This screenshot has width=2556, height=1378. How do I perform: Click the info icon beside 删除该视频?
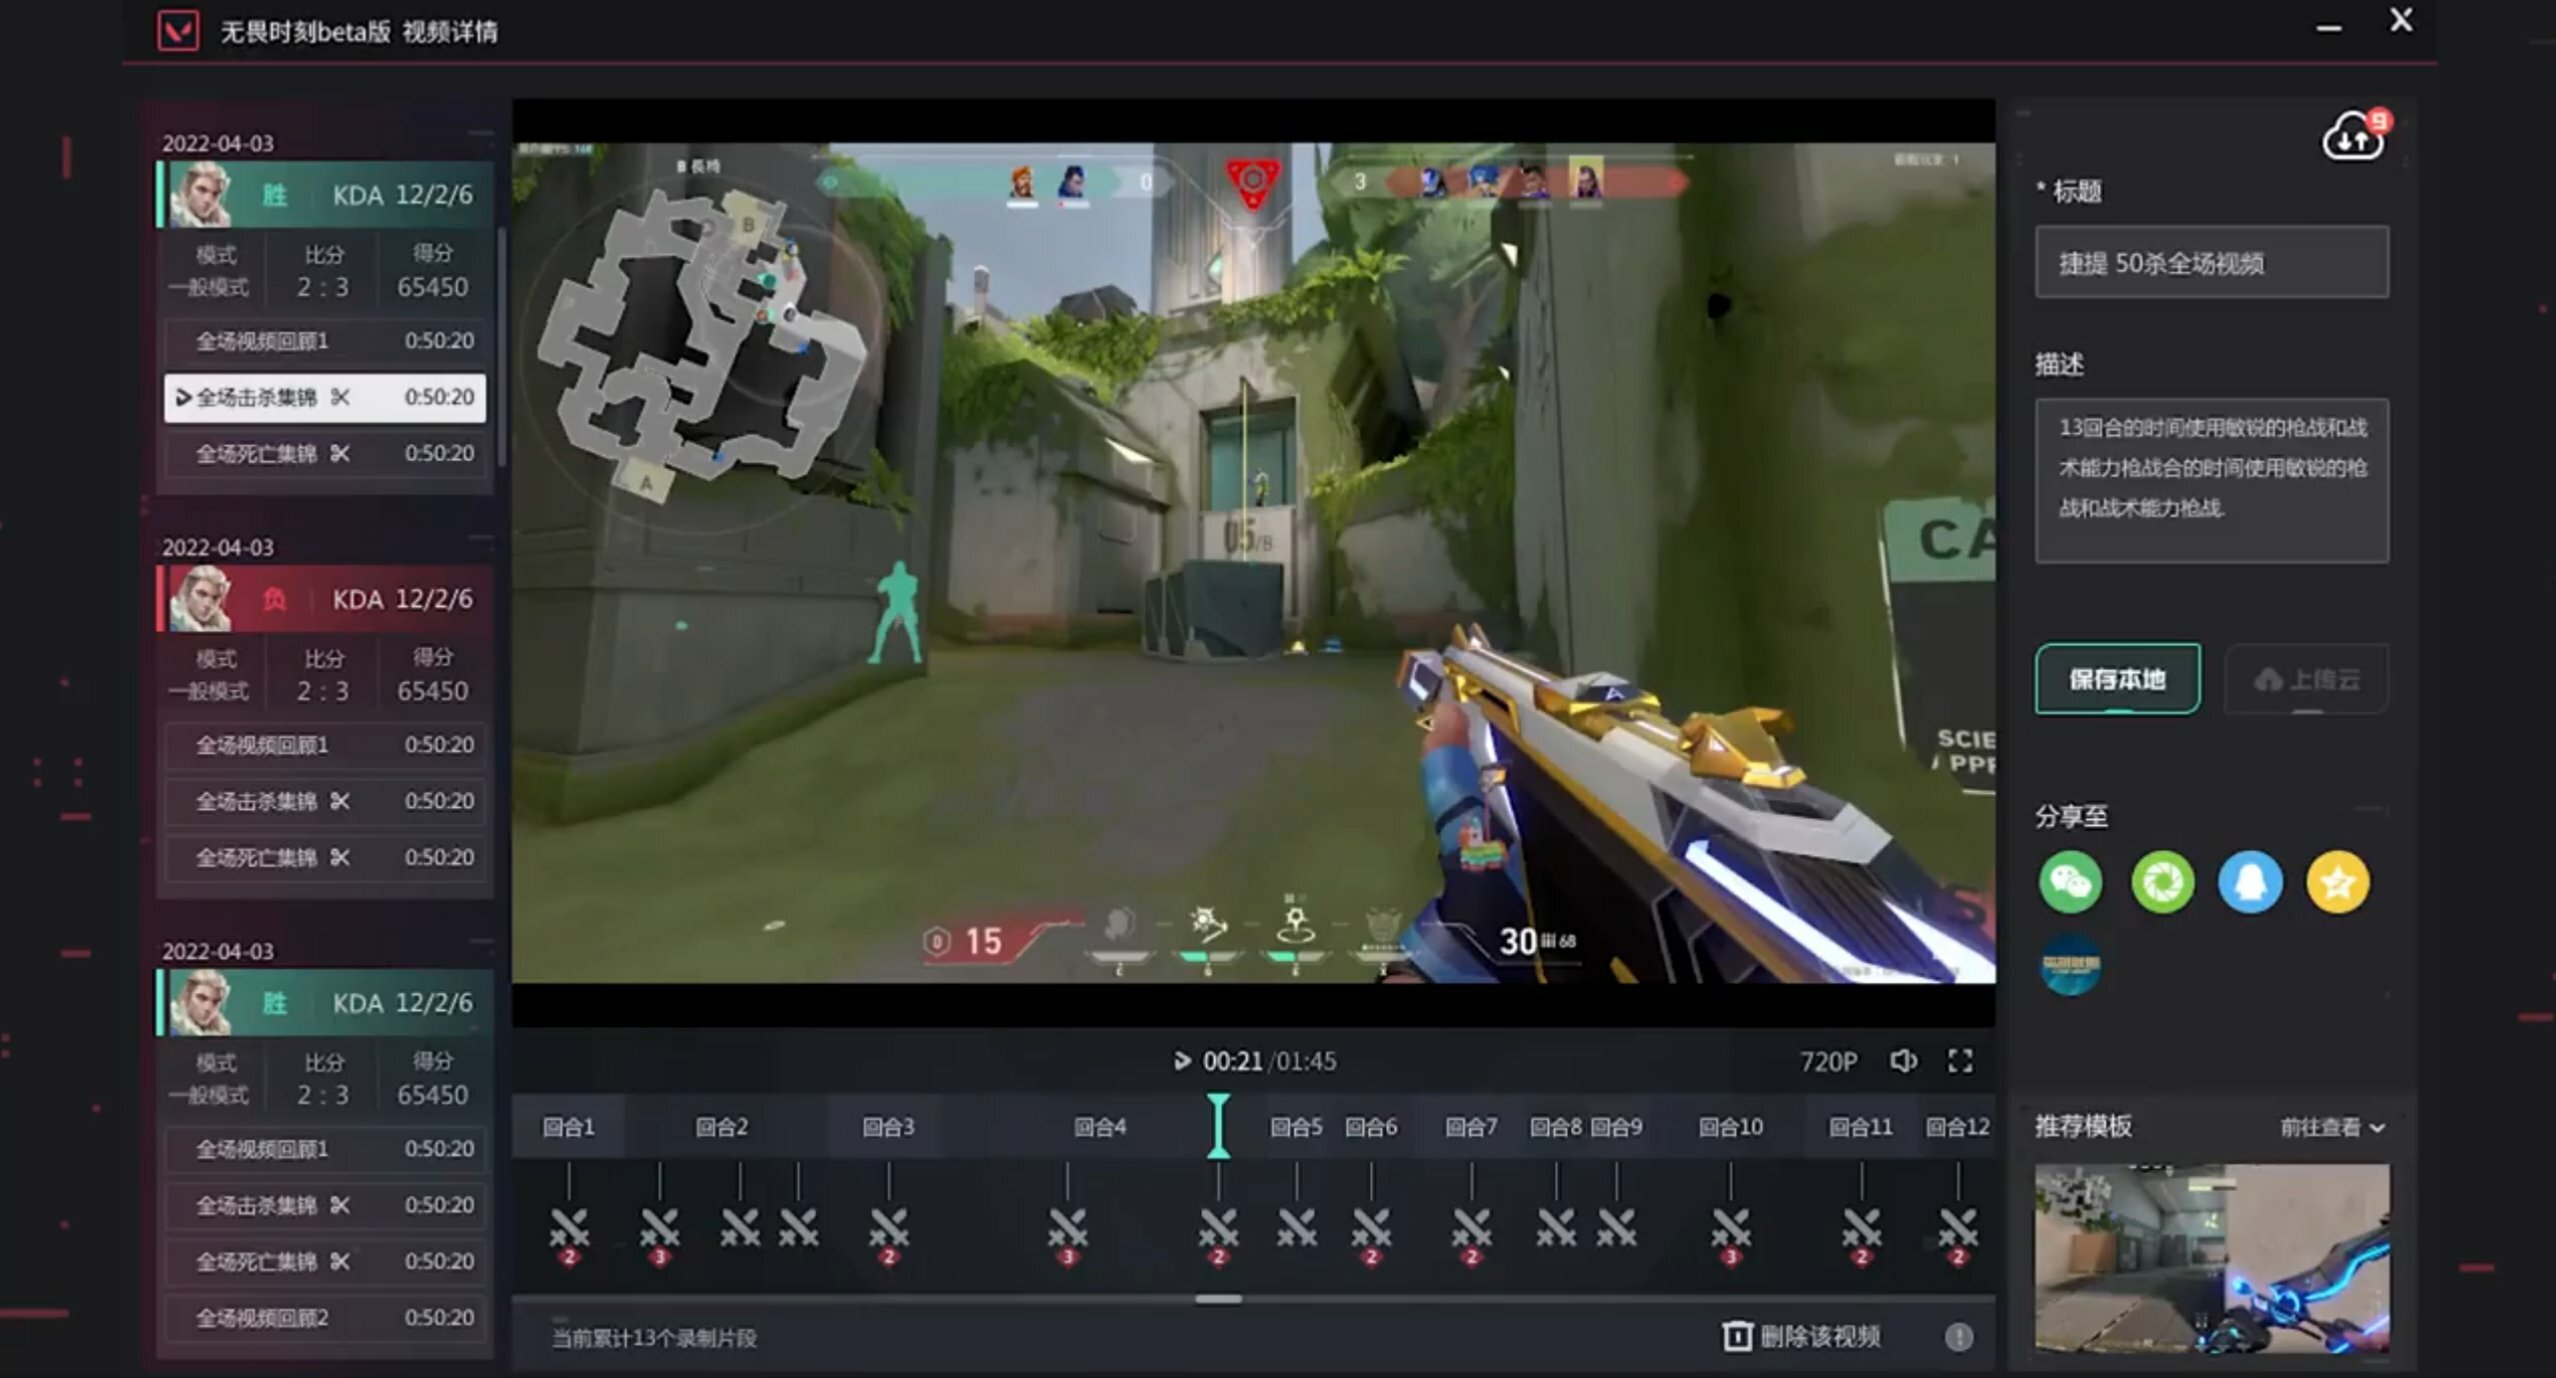1958,1337
